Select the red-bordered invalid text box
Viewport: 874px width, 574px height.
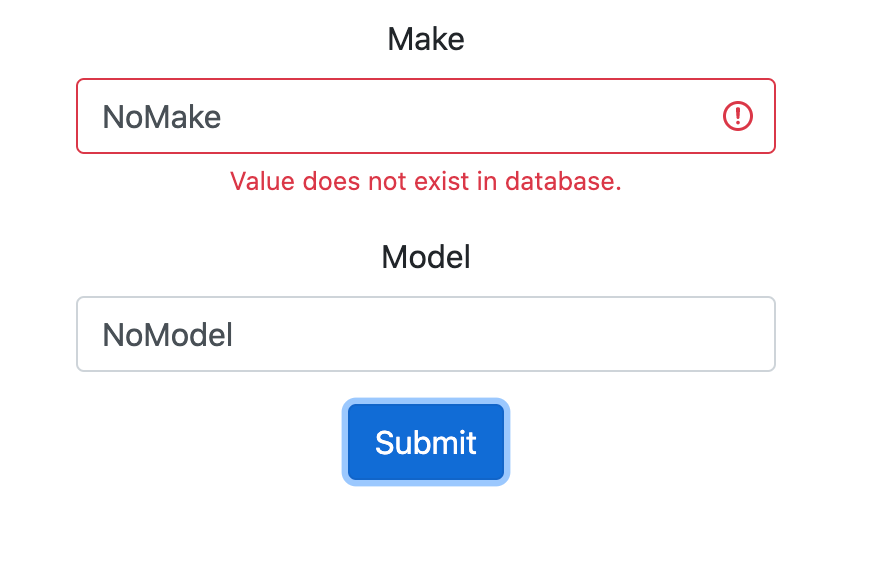pyautogui.click(x=426, y=116)
